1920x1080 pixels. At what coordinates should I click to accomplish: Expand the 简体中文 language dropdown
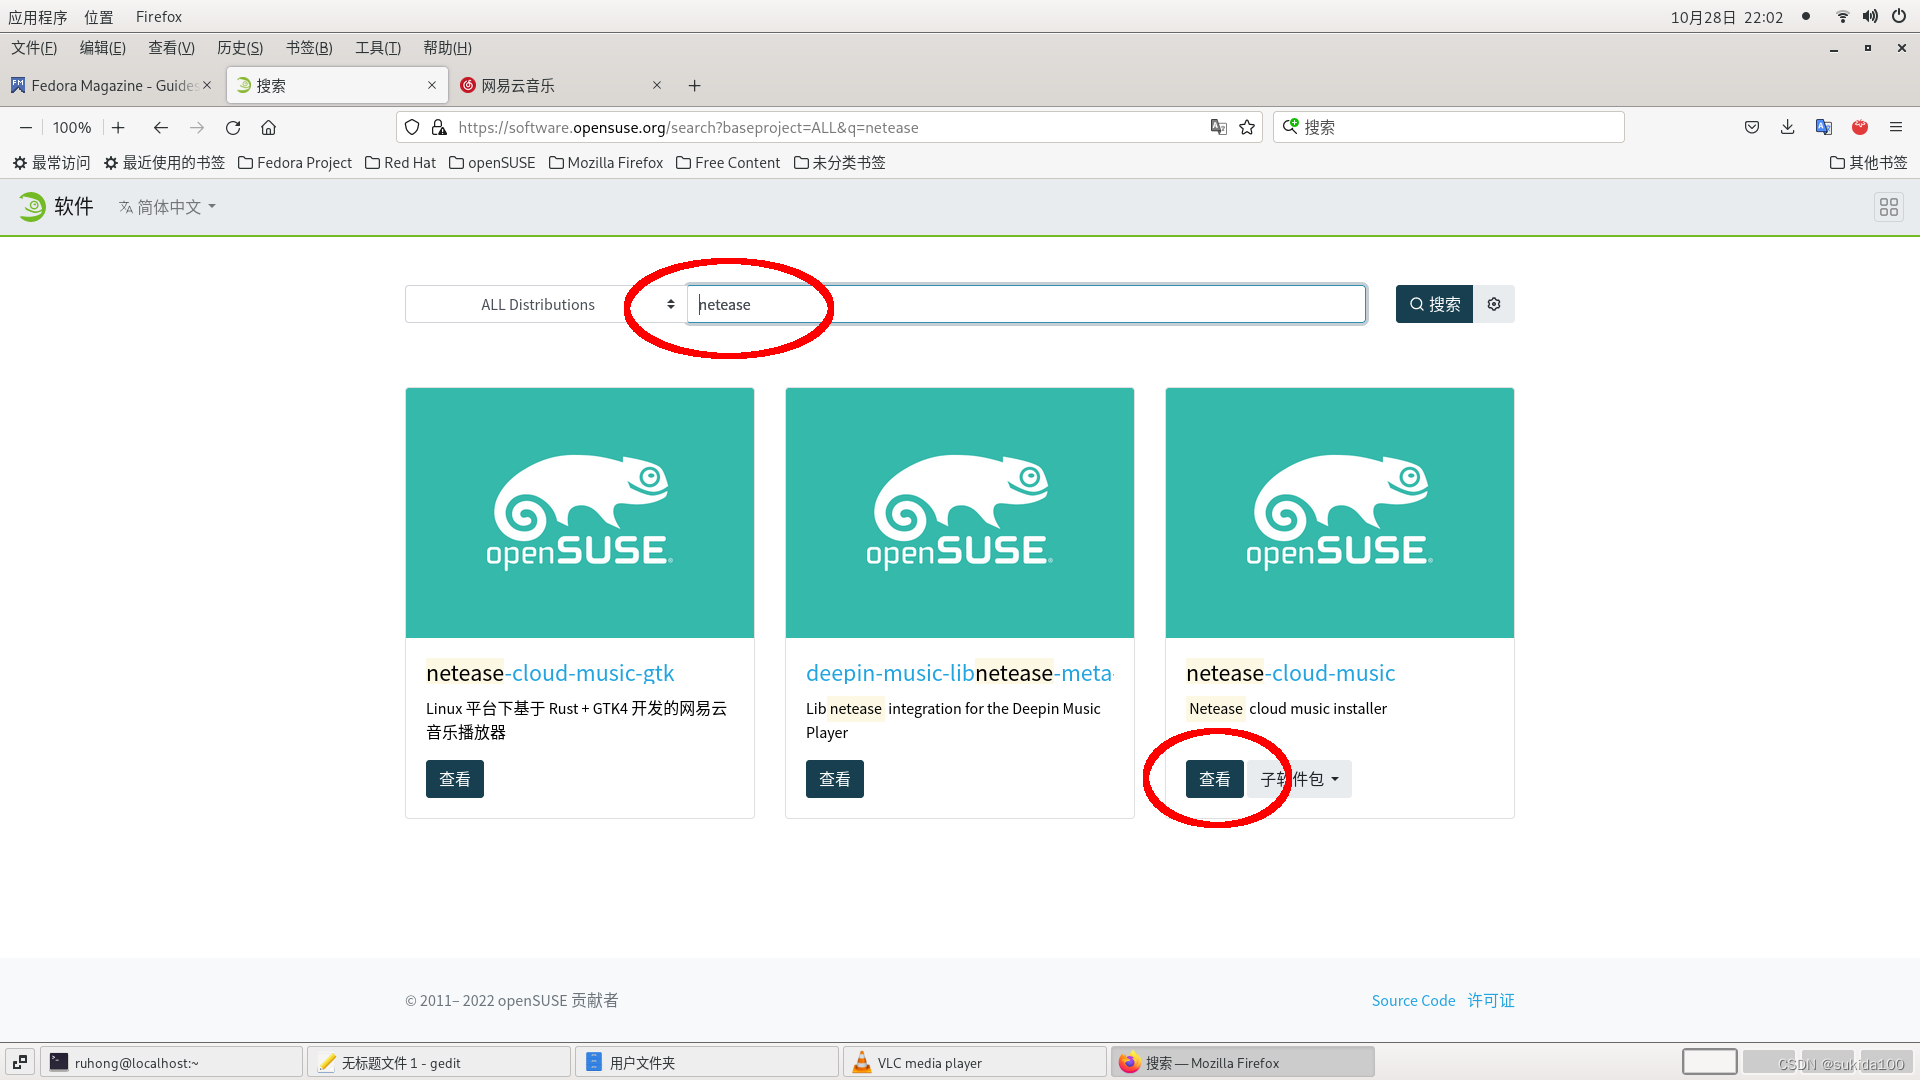point(167,207)
